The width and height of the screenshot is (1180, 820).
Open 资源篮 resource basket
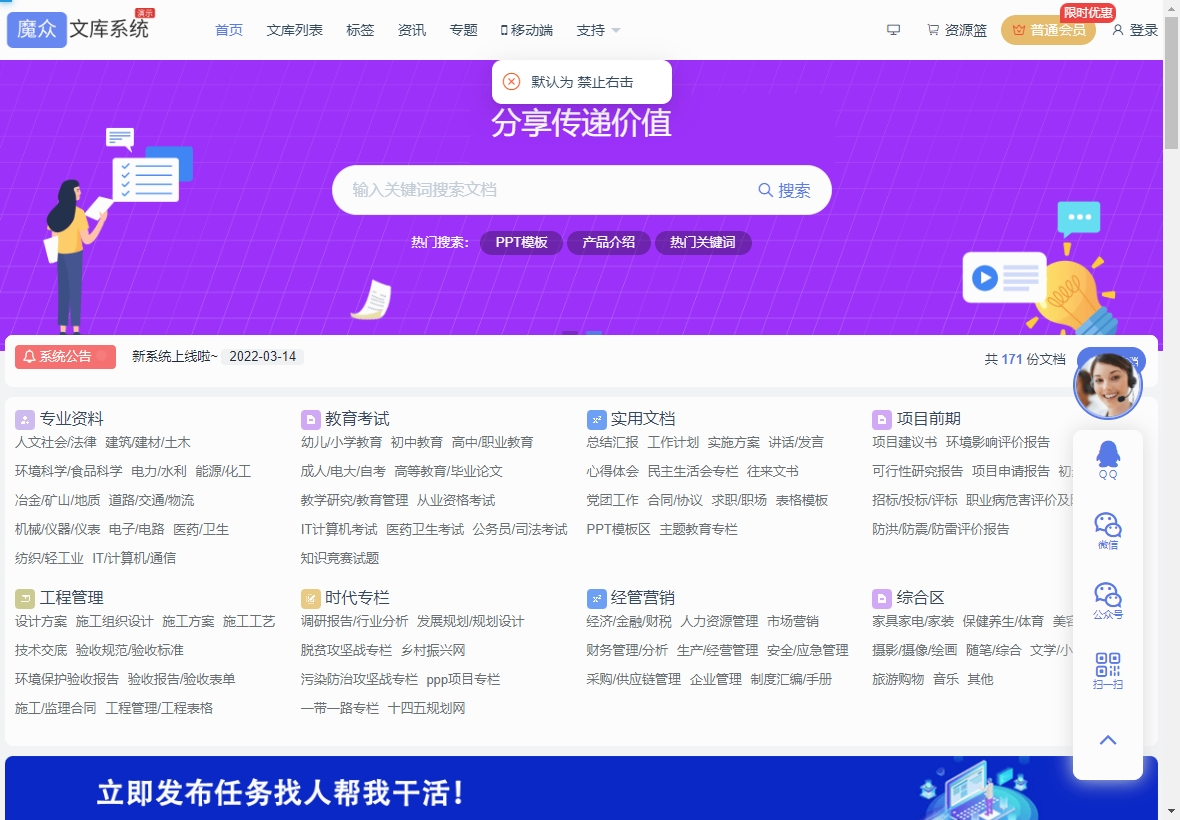(957, 30)
